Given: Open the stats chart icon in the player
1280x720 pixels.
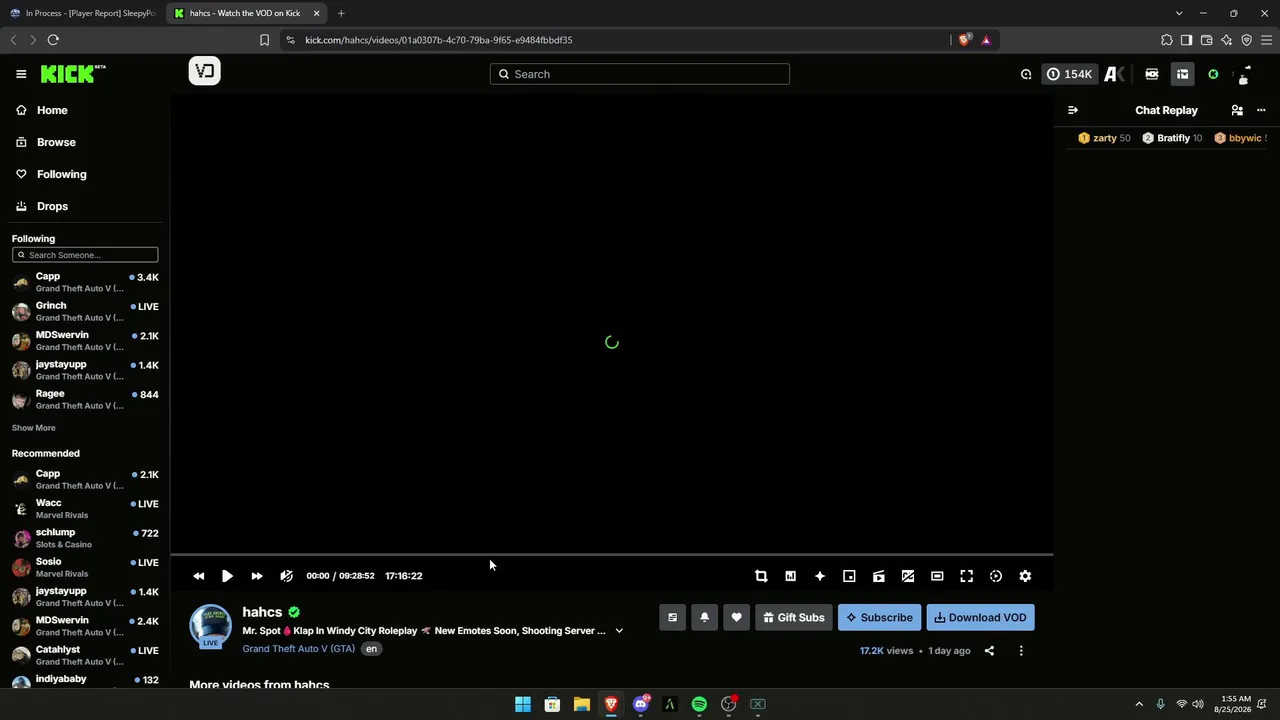Looking at the screenshot, I should [790, 576].
